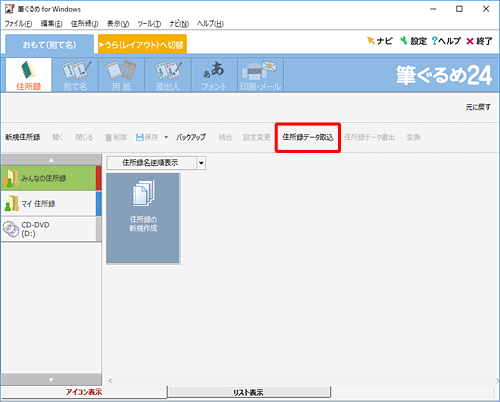Image resolution: width=500 pixels, height=402 pixels.
Task: Open the 印刷・メール print and mail icon
Action: pos(260,75)
